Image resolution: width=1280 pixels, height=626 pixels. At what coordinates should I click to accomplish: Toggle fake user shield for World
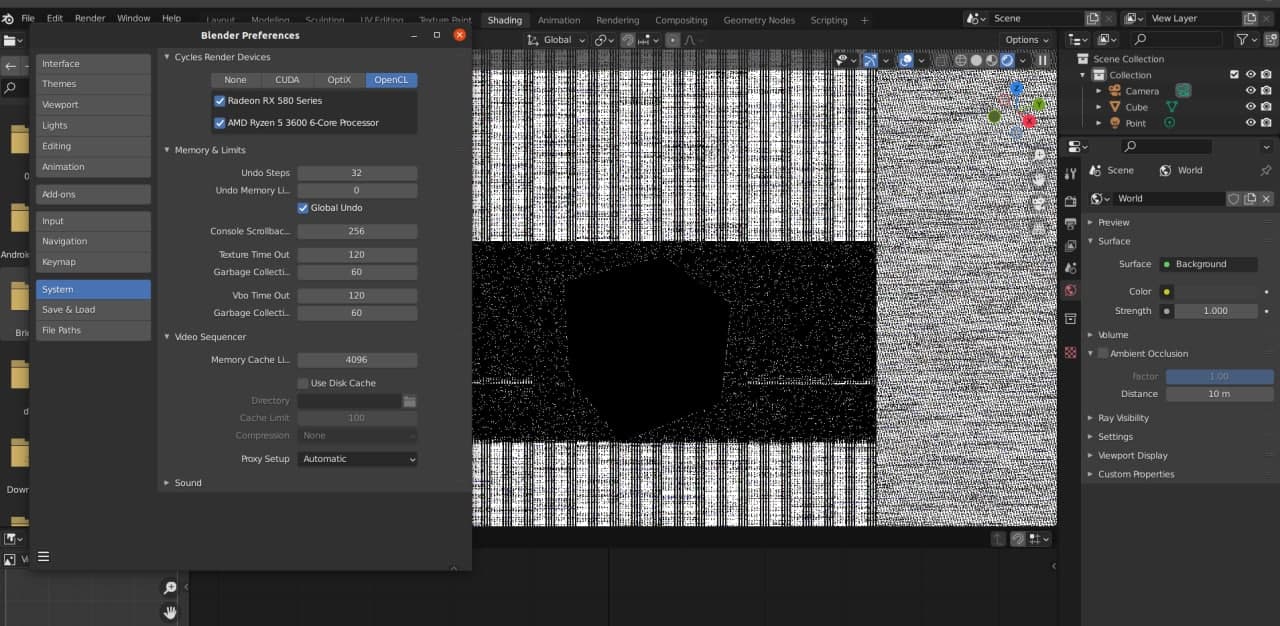click(1234, 199)
